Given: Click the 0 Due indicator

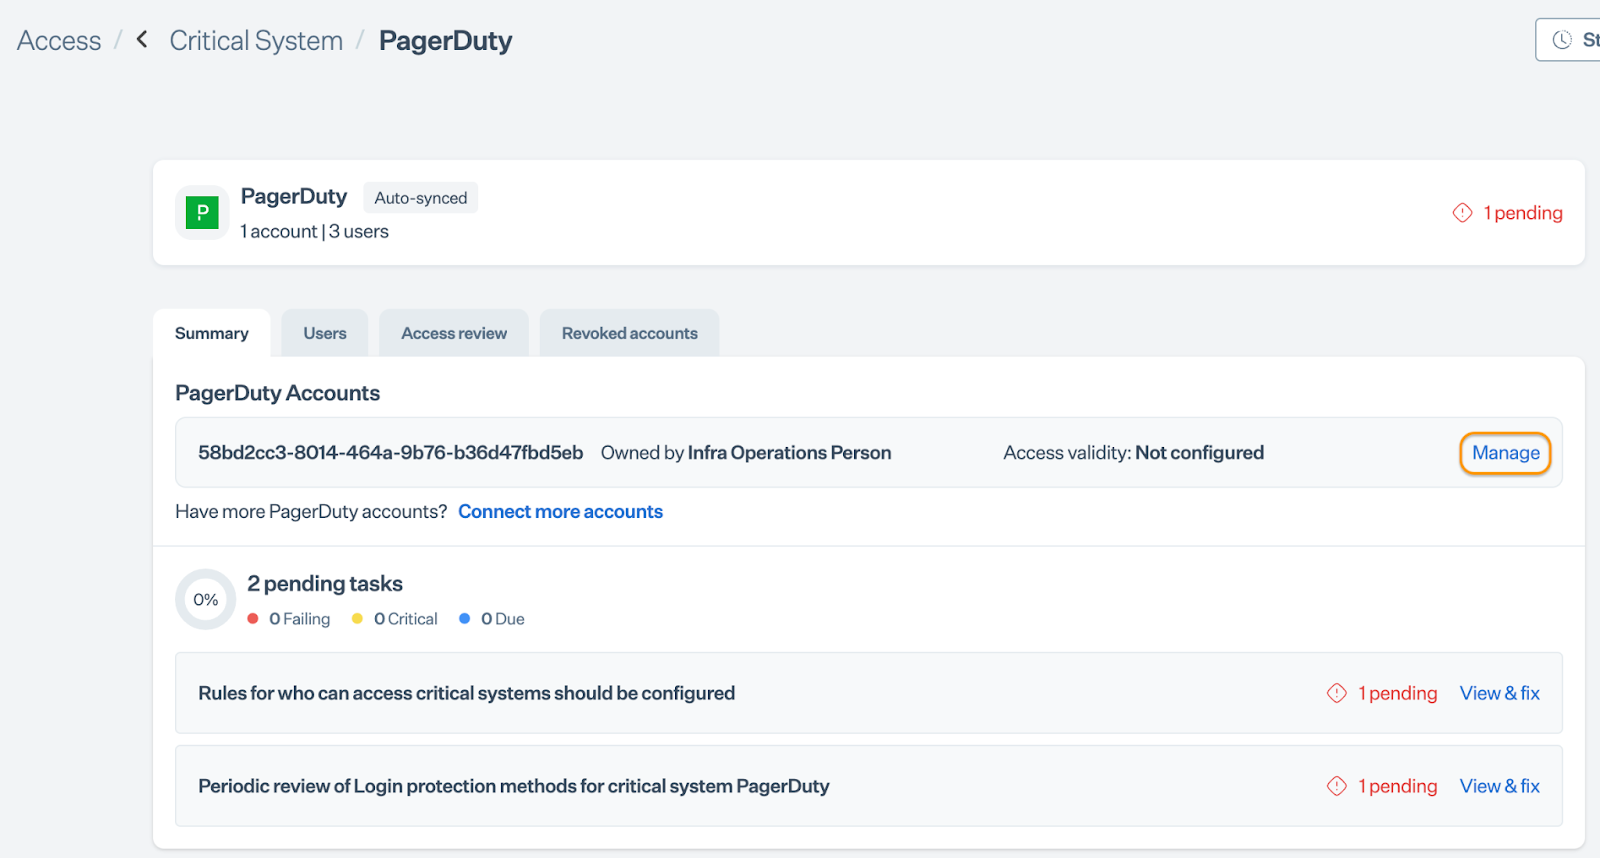Looking at the screenshot, I should click(492, 619).
